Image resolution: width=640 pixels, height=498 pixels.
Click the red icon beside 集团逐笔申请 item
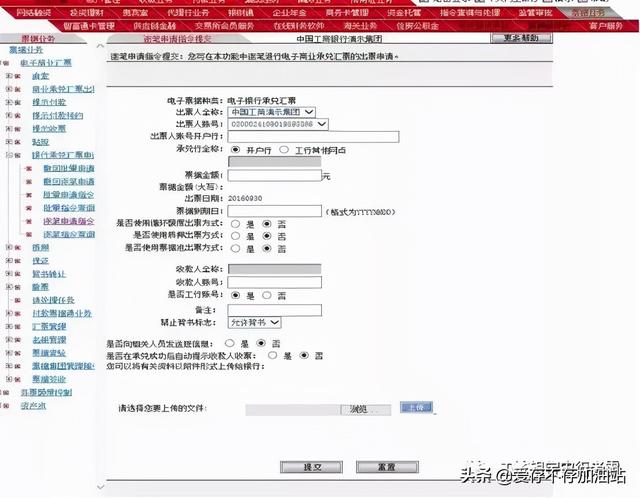pyautogui.click(x=29, y=182)
